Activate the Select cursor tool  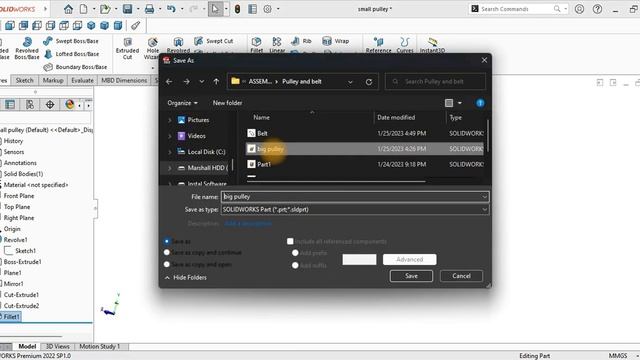pyautogui.click(x=215, y=9)
